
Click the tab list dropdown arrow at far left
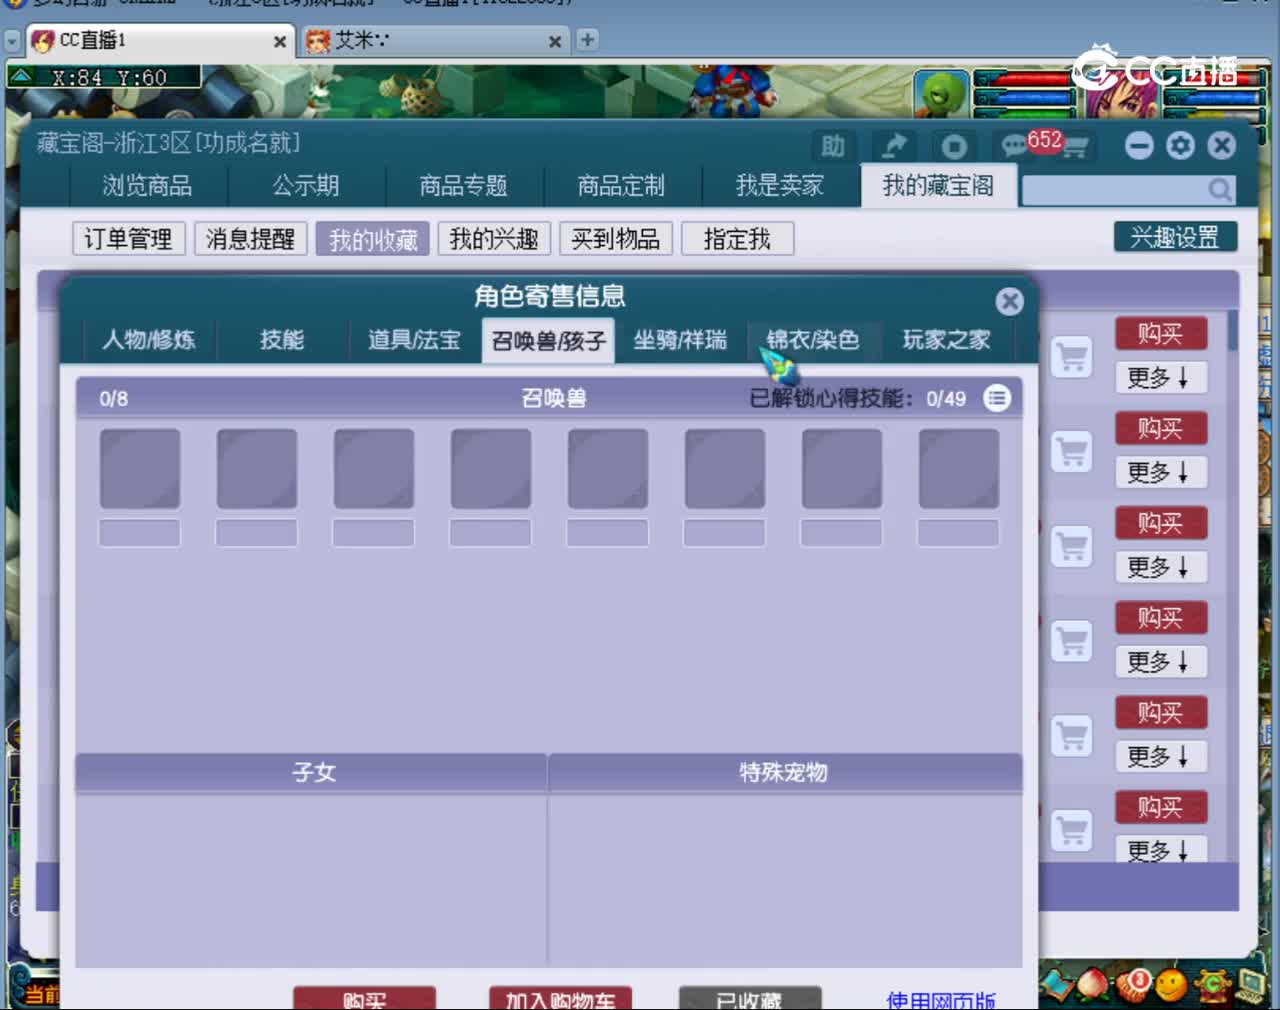12,42
